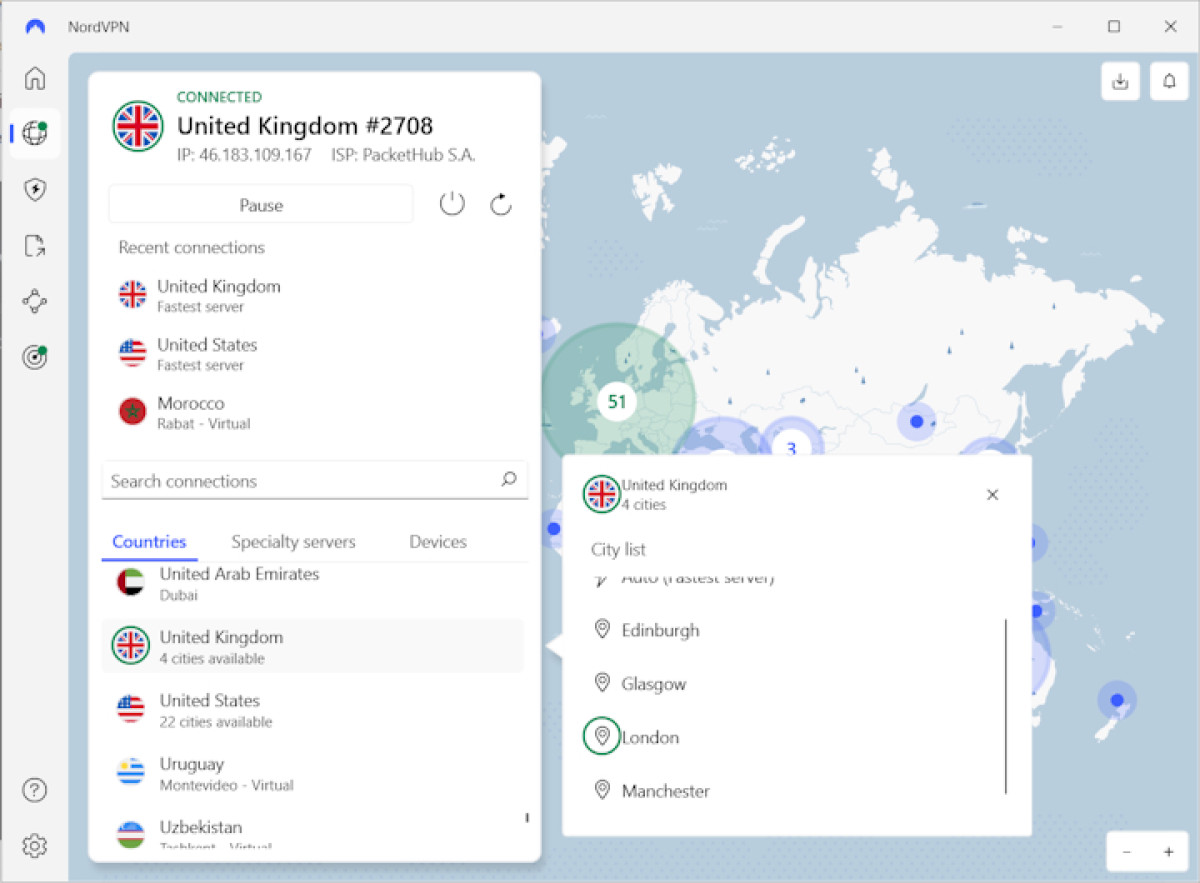Click the ISP: PacketHub S.A. text
The height and width of the screenshot is (883, 1200).
coord(403,155)
